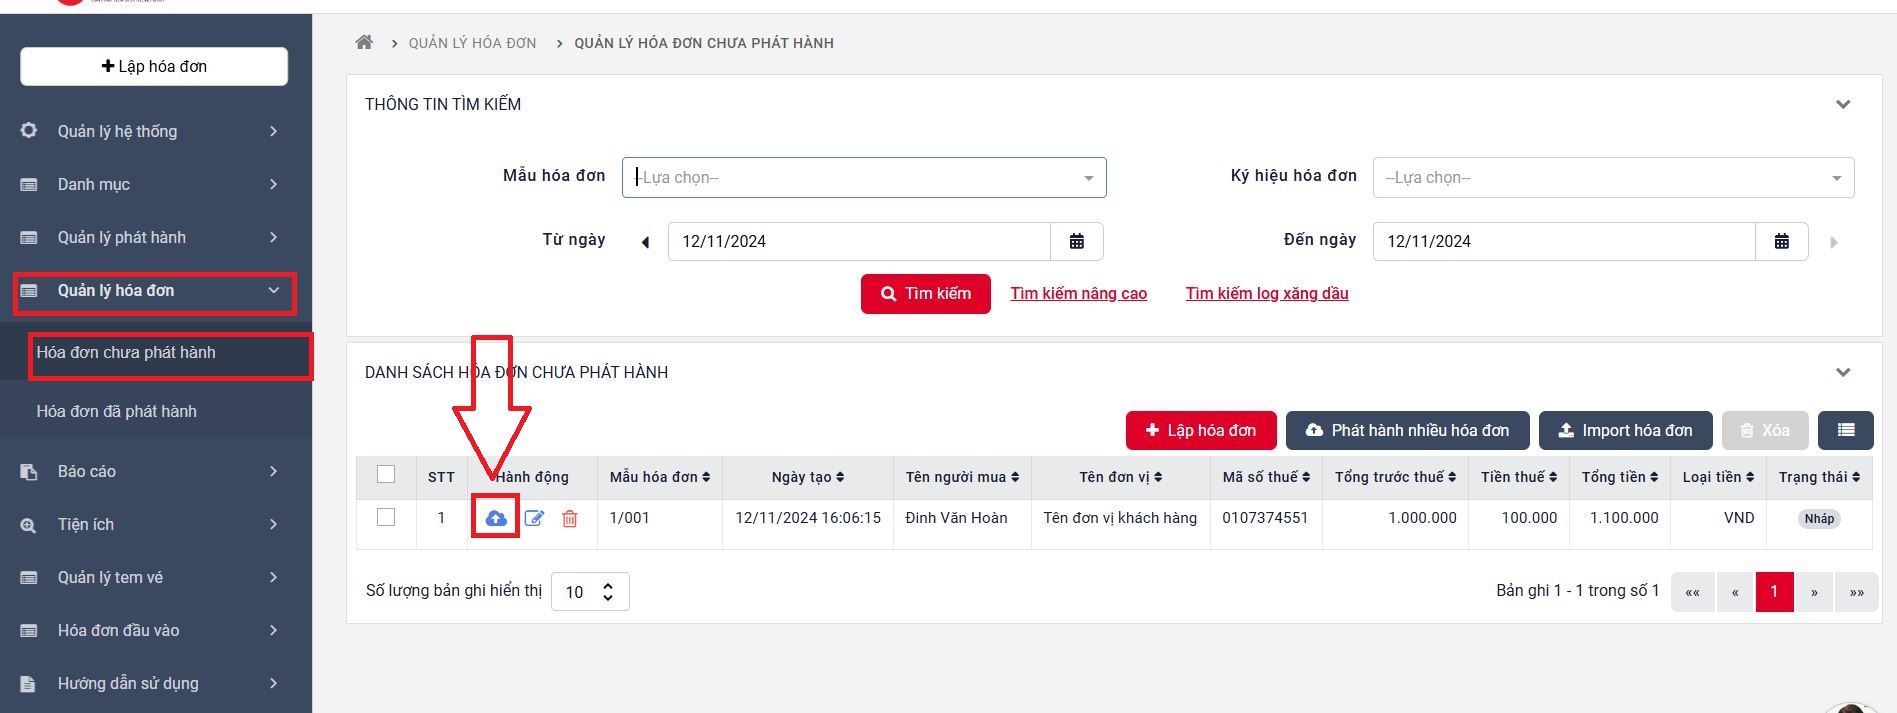
Task: Click the red trash delete icon in row
Action: [569, 518]
